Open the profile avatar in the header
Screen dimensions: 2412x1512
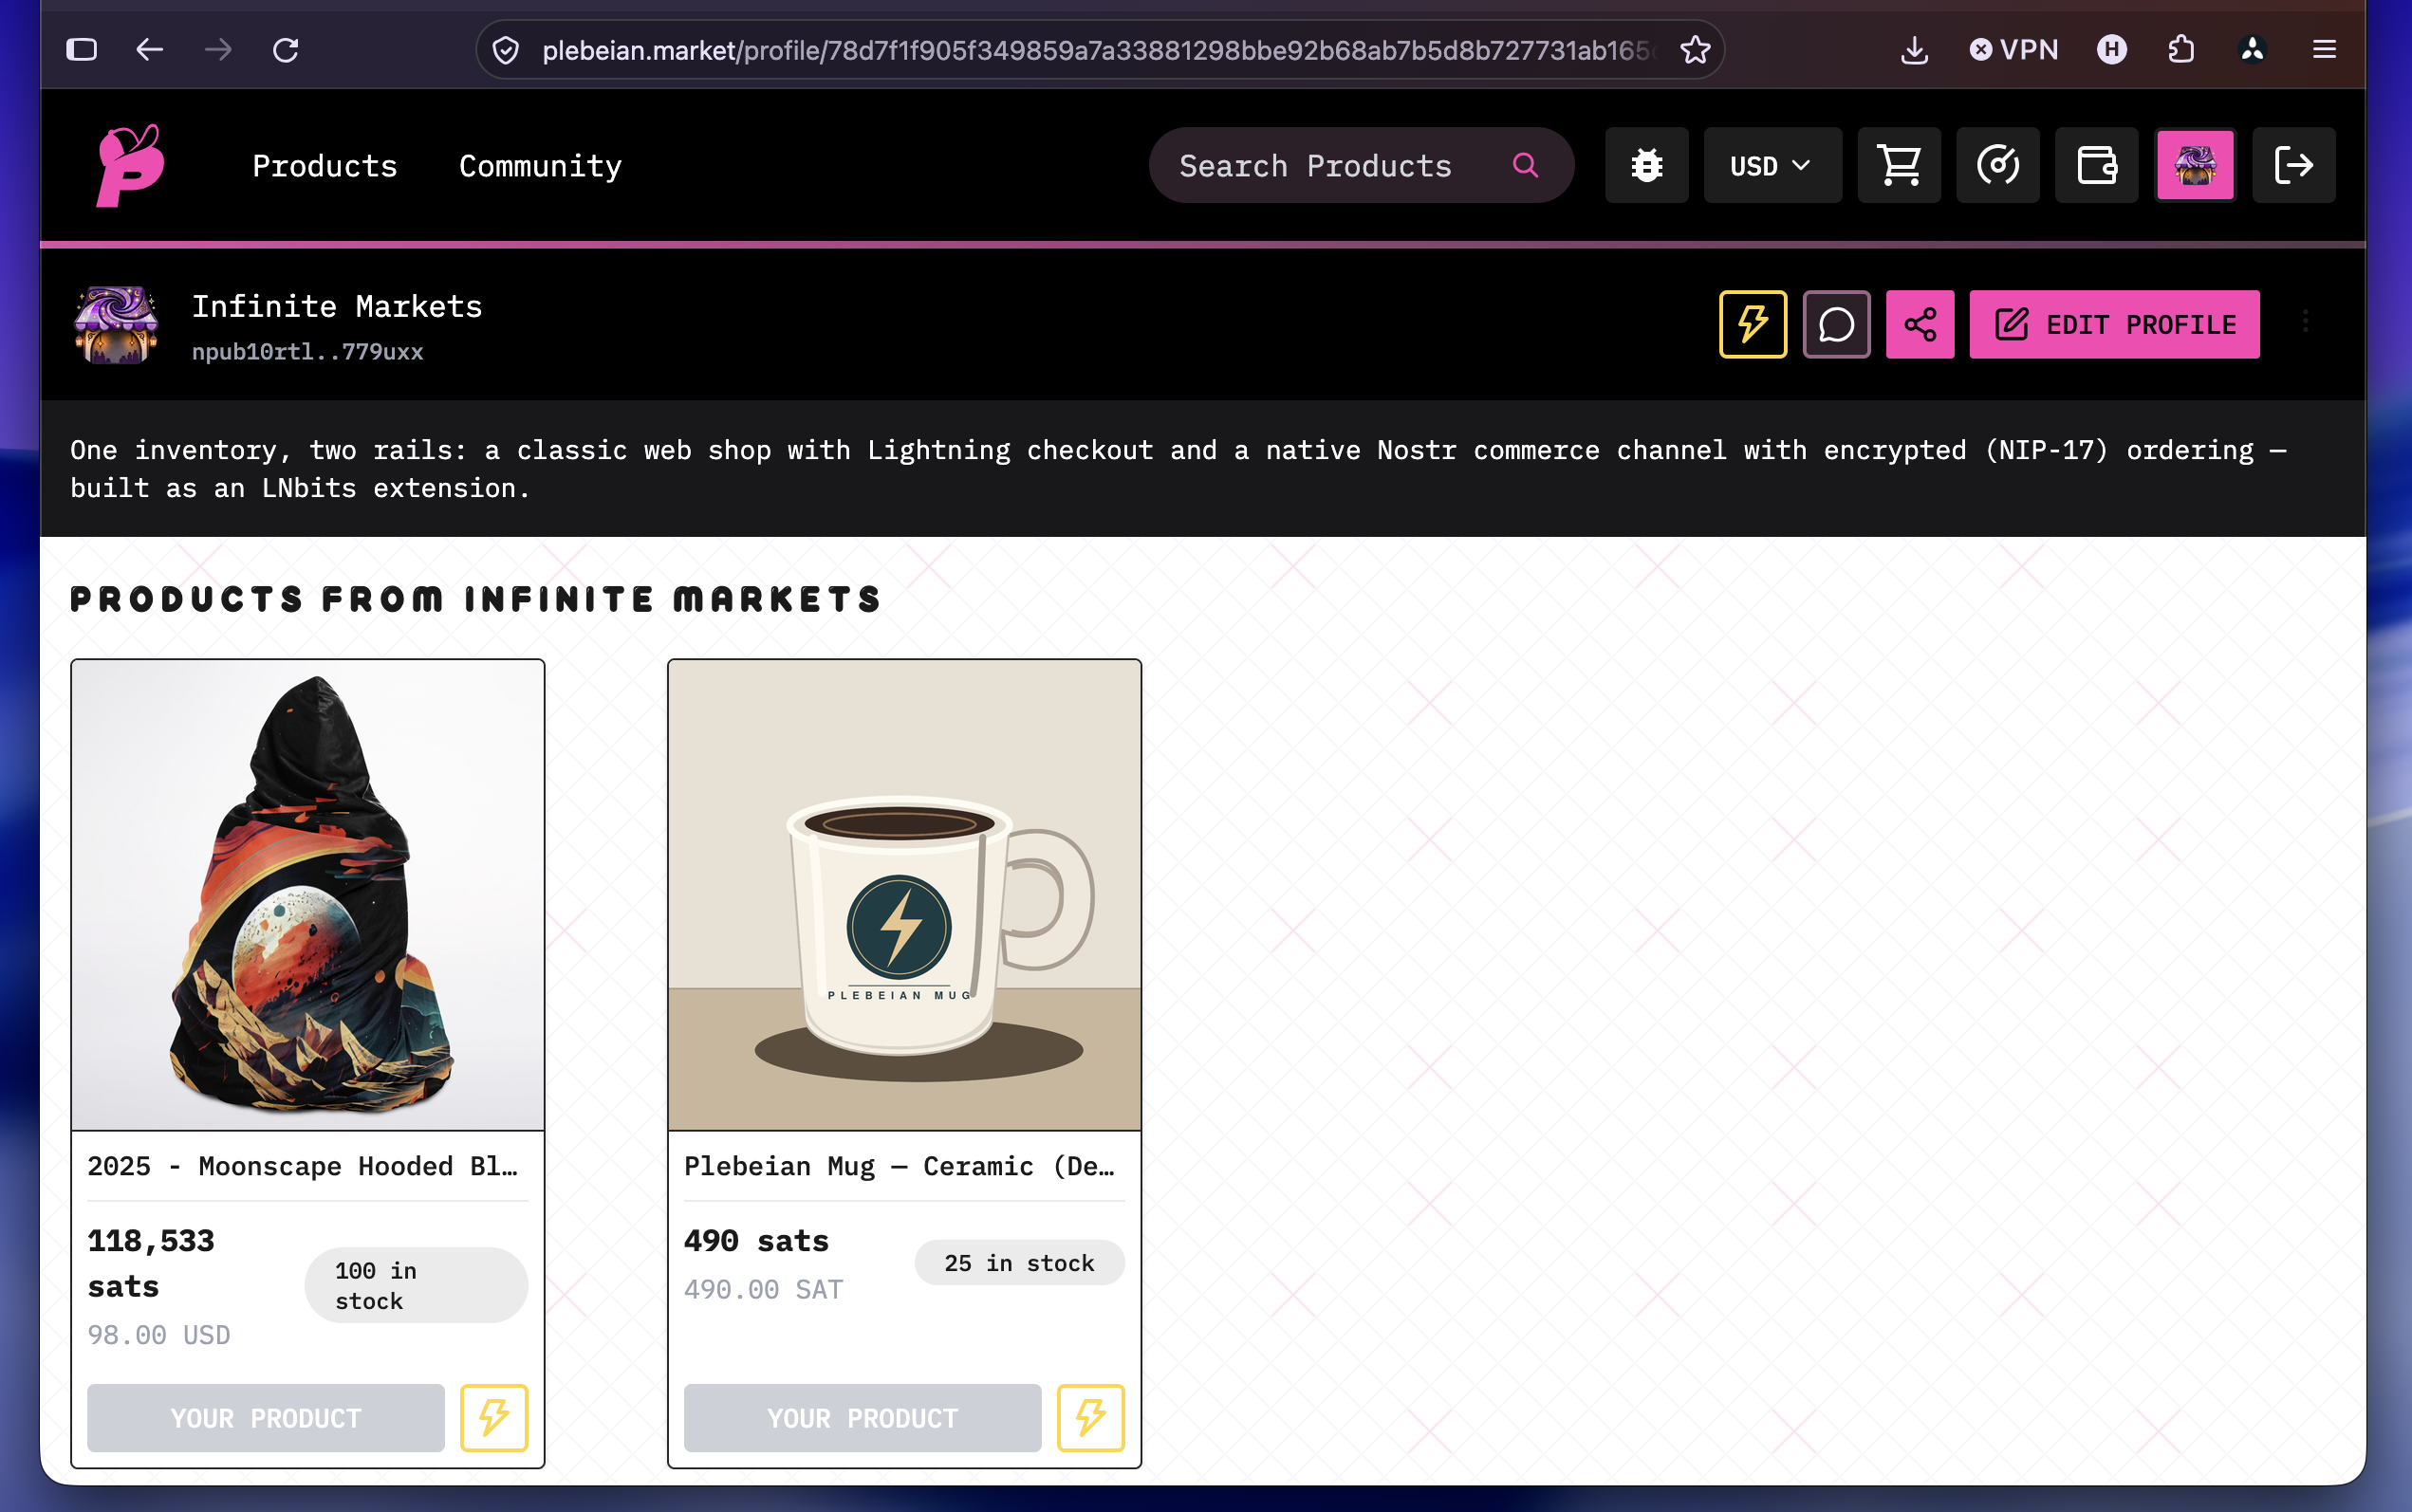[x=2195, y=165]
